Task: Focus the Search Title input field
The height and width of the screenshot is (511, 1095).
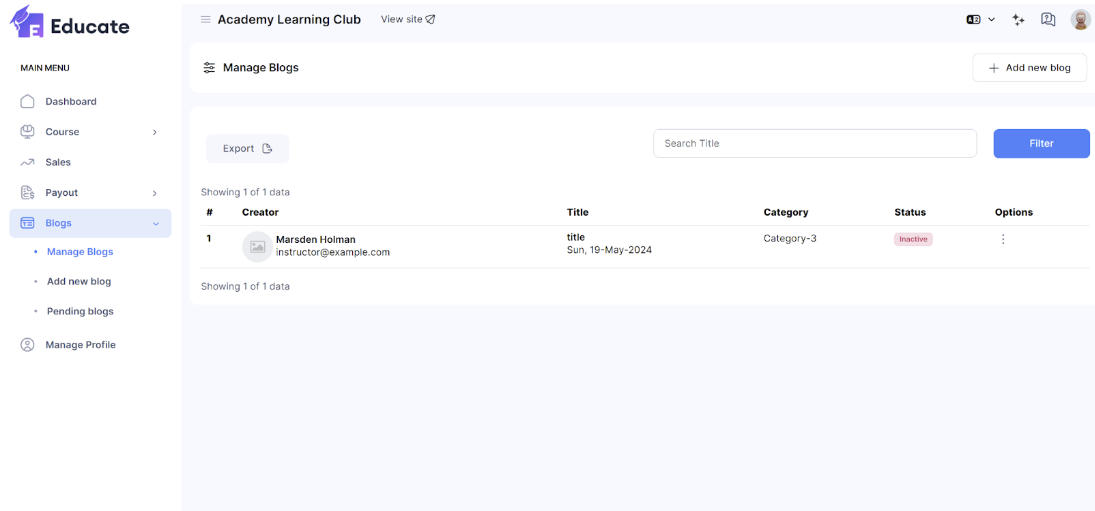Action: pos(814,143)
